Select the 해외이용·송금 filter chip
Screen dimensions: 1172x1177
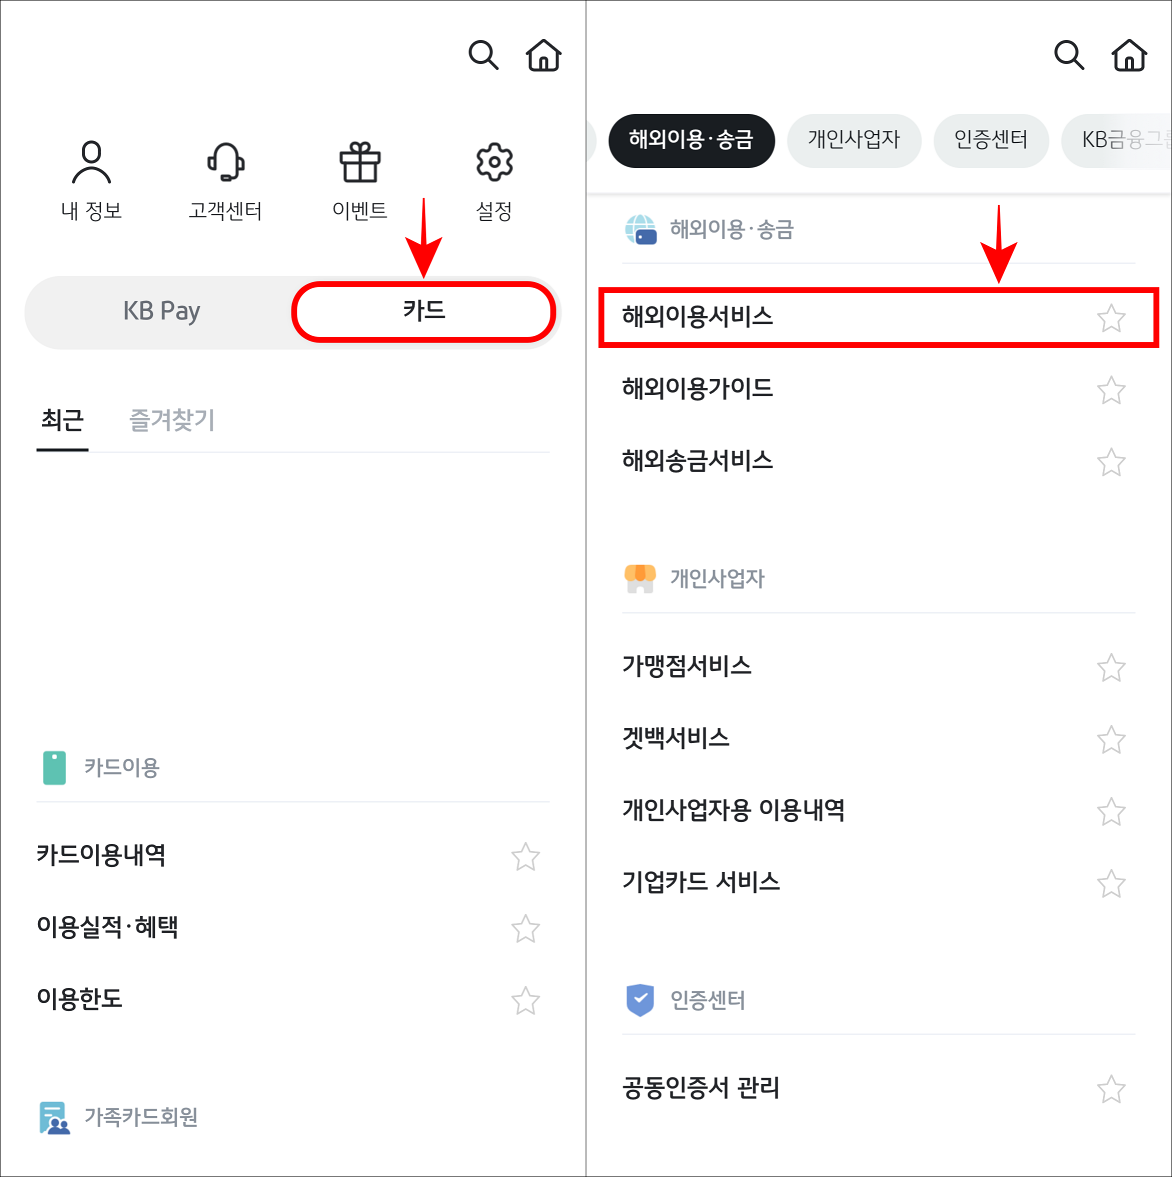point(691,141)
